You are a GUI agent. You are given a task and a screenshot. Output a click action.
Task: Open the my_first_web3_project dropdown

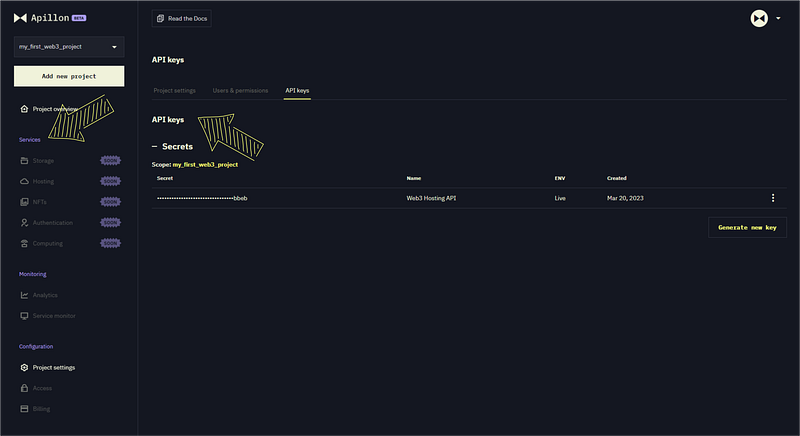pyautogui.click(x=69, y=47)
